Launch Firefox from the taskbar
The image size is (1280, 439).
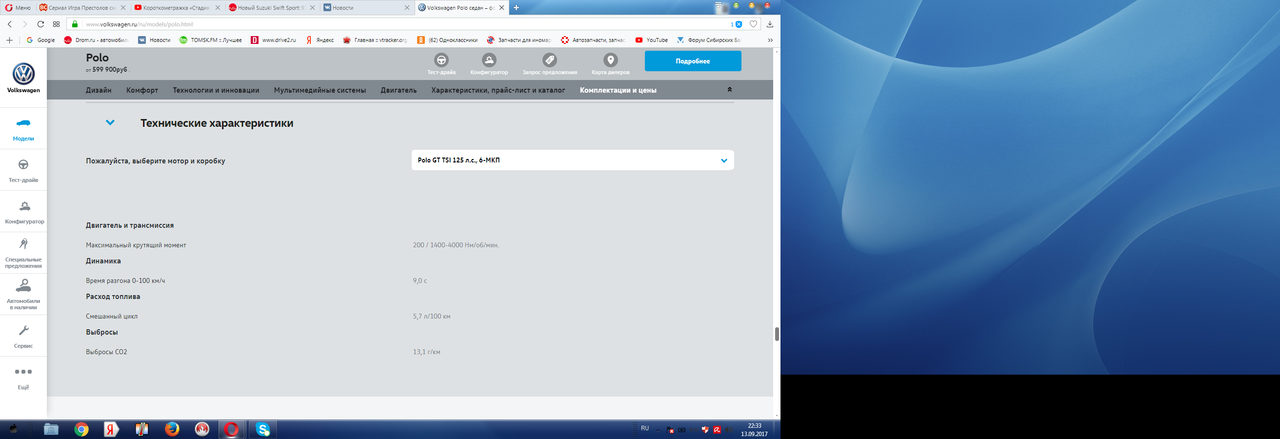(171, 429)
